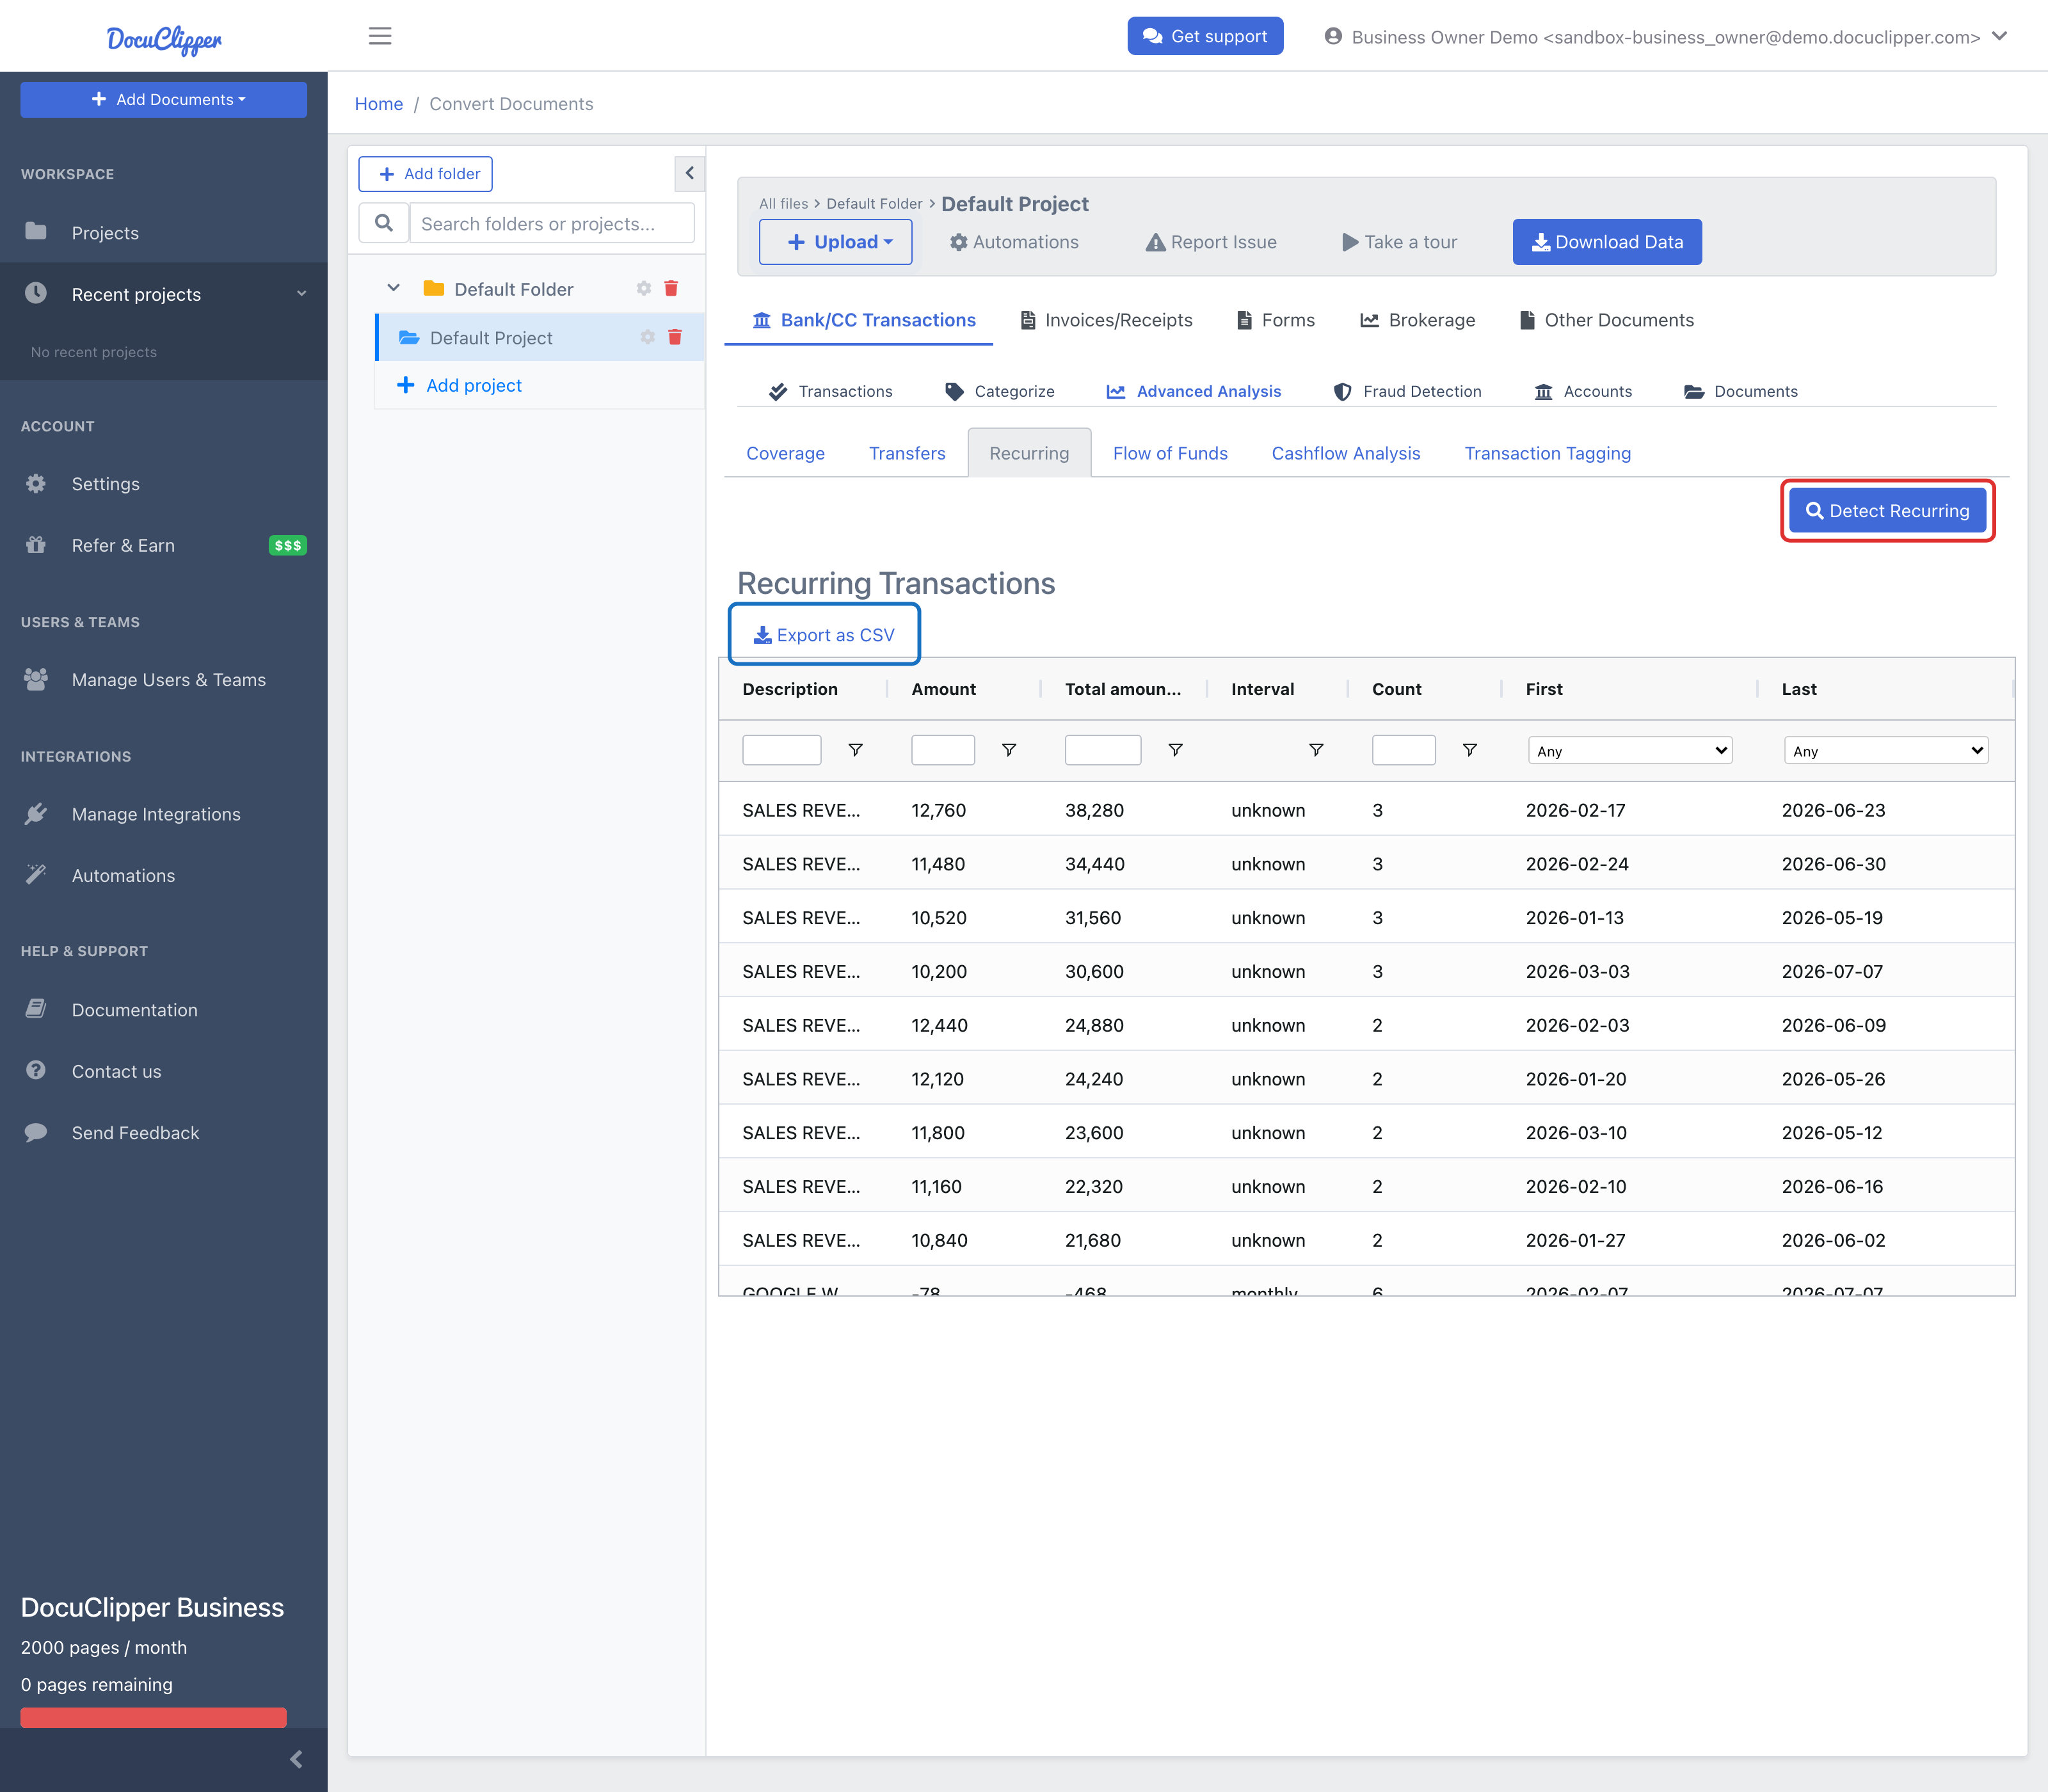Viewport: 2048px width, 1792px height.
Task: Open the user account dropdown arrow
Action: click(x=1999, y=36)
